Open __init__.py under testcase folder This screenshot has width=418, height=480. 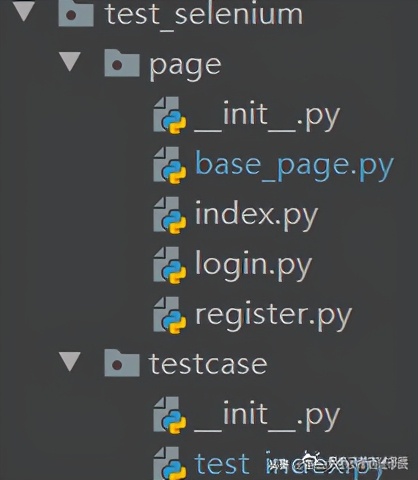267,417
